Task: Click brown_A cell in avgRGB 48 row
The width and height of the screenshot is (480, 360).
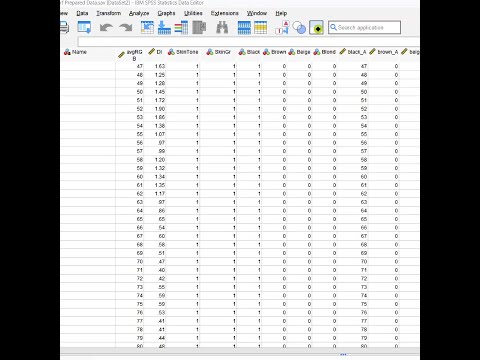Action: click(x=384, y=75)
